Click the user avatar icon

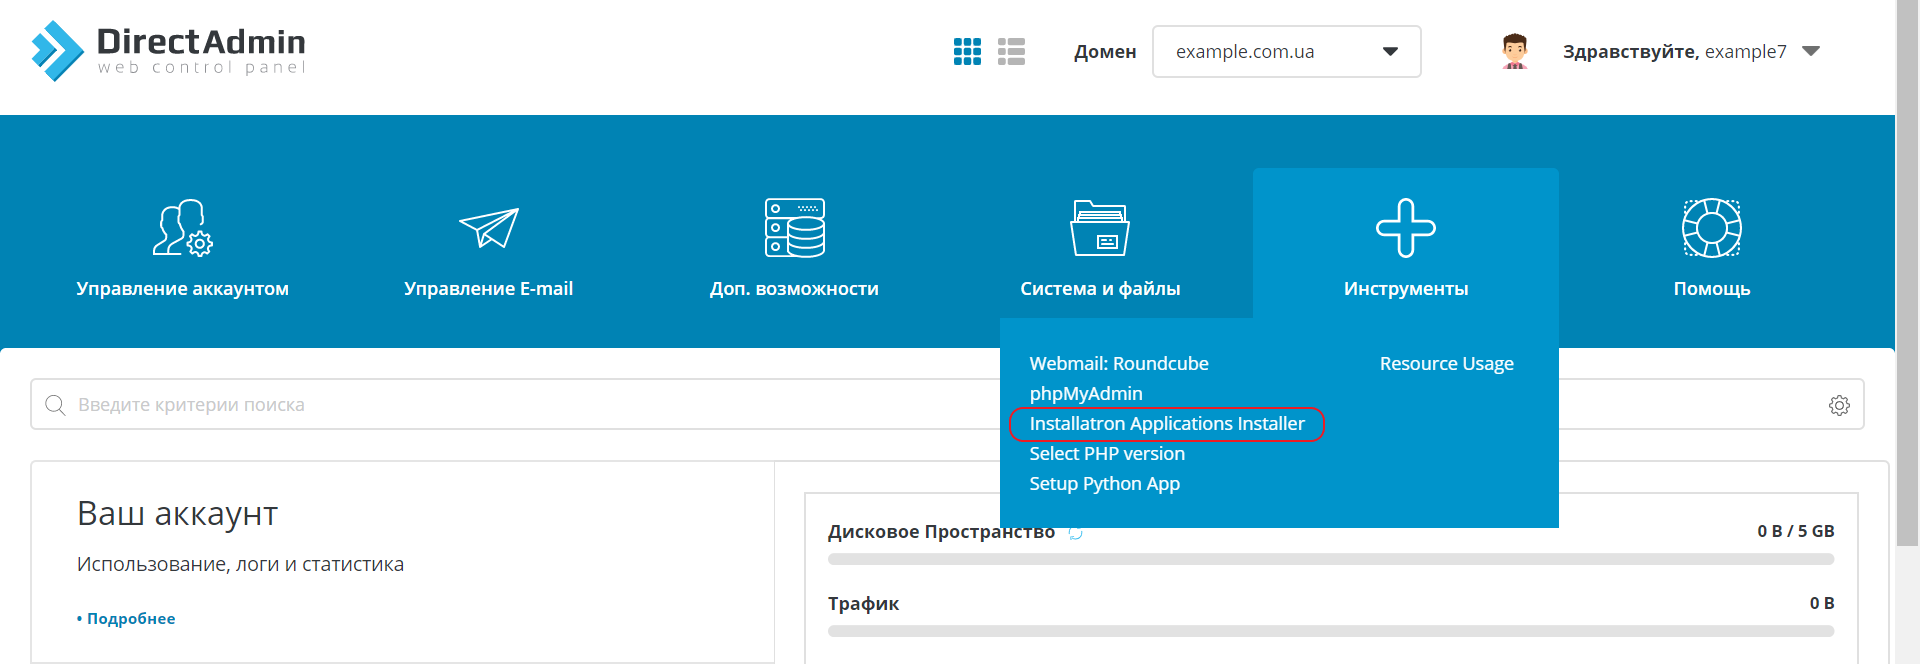[x=1514, y=51]
